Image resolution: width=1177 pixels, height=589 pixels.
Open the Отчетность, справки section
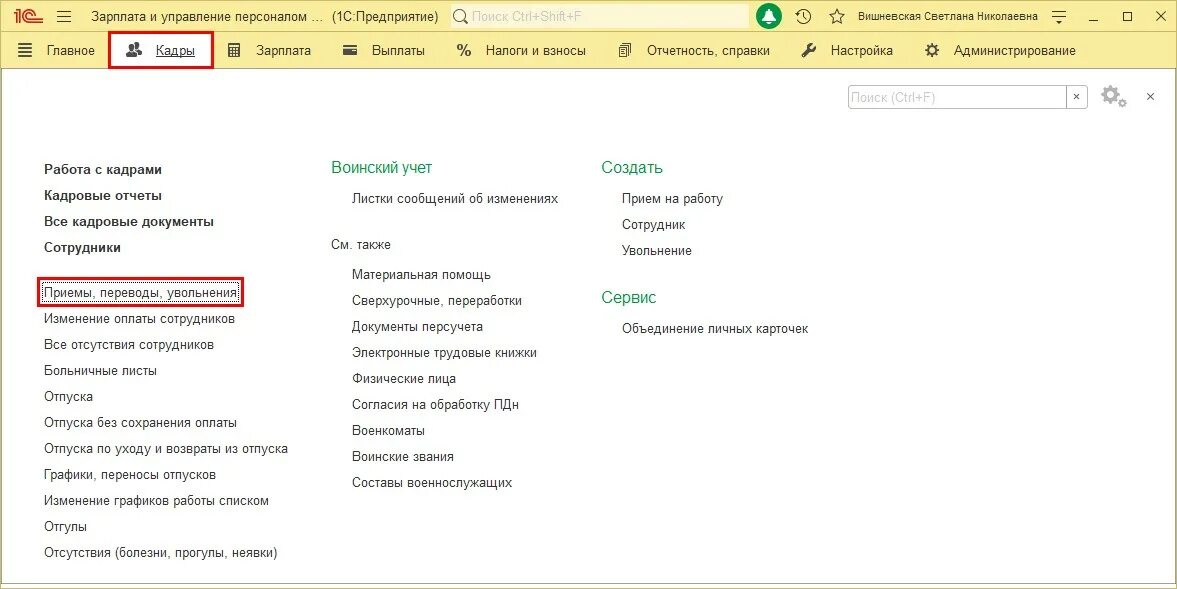[708, 50]
